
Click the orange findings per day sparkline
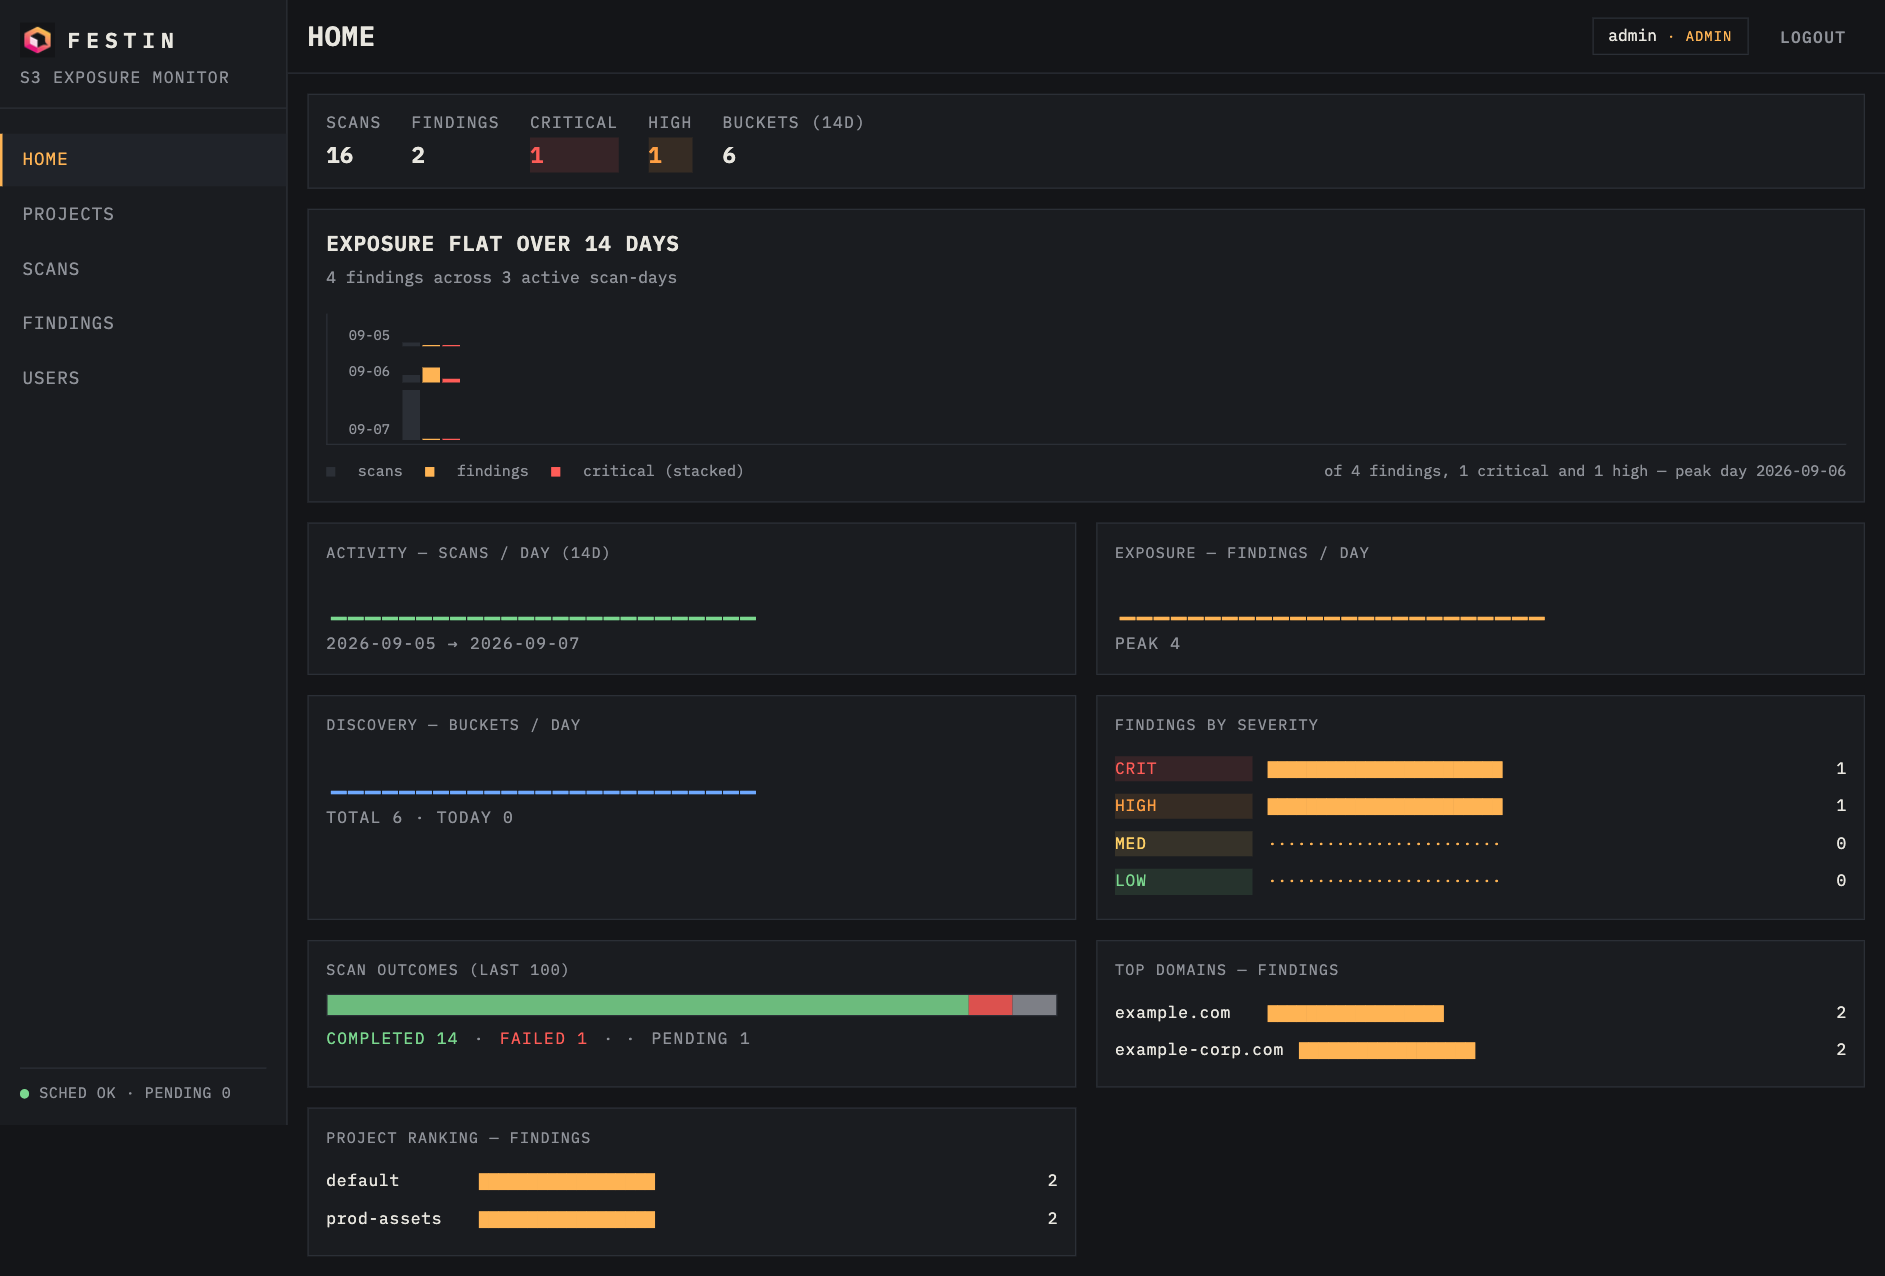(x=1332, y=618)
